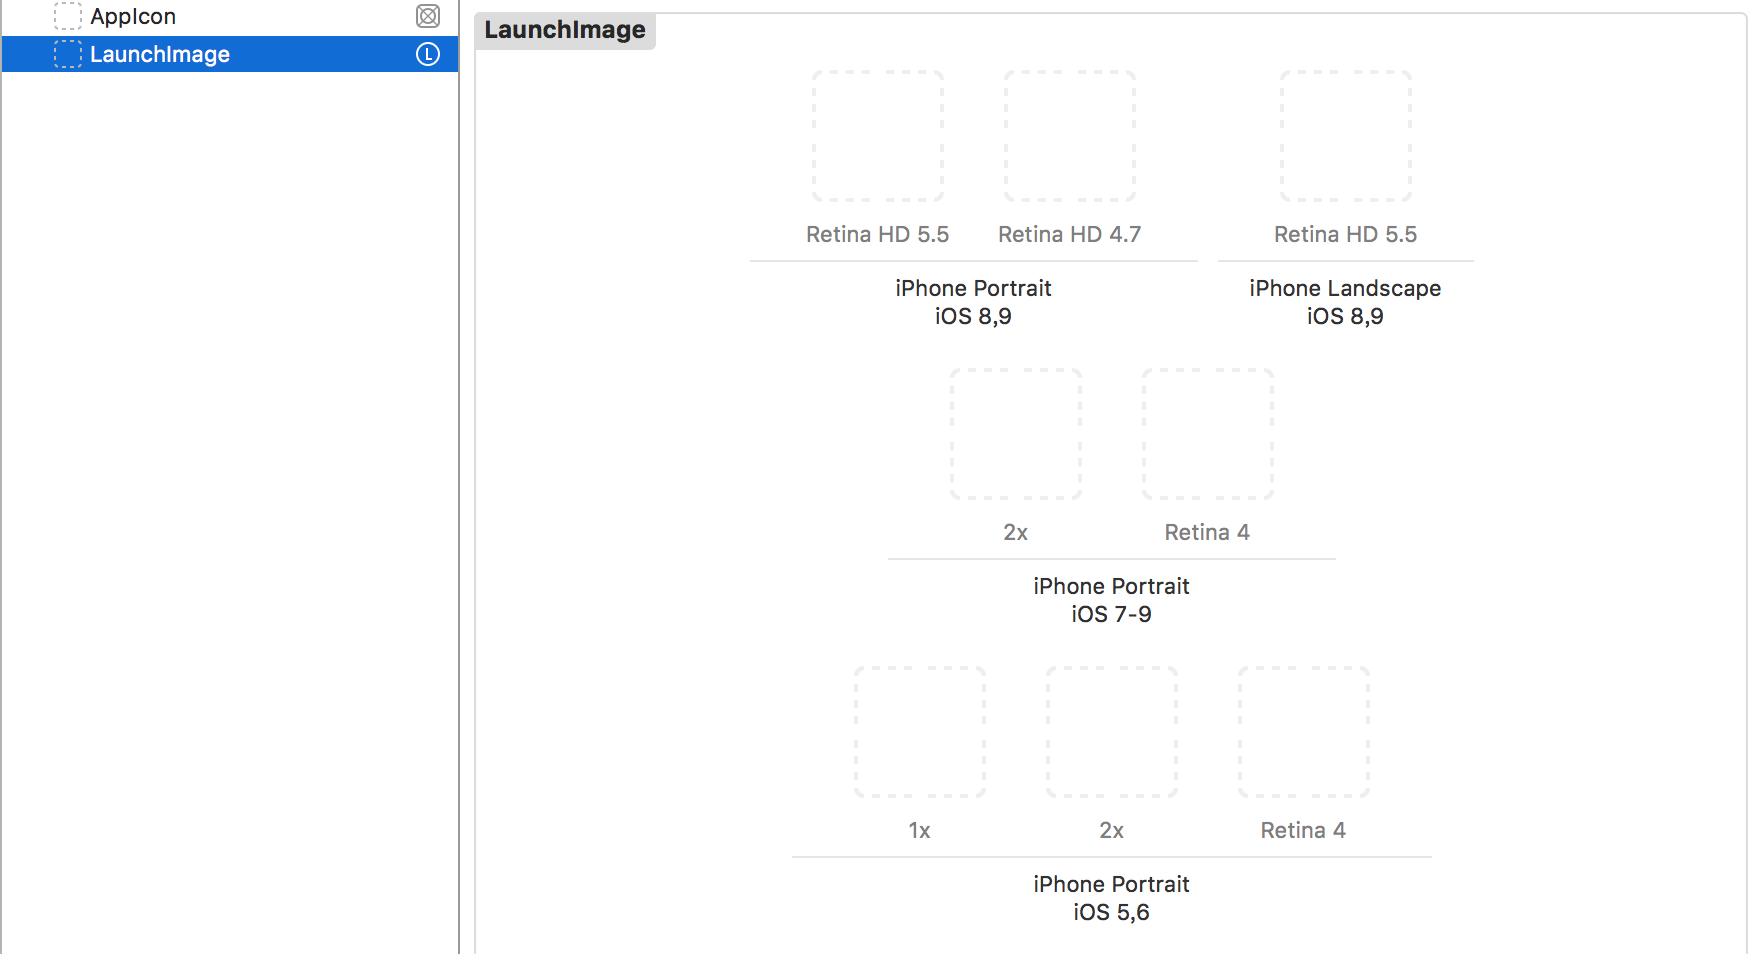The height and width of the screenshot is (954, 1750).
Task: Select iPhone Landscape Retina HD 5.5 slot
Action: (x=1346, y=136)
